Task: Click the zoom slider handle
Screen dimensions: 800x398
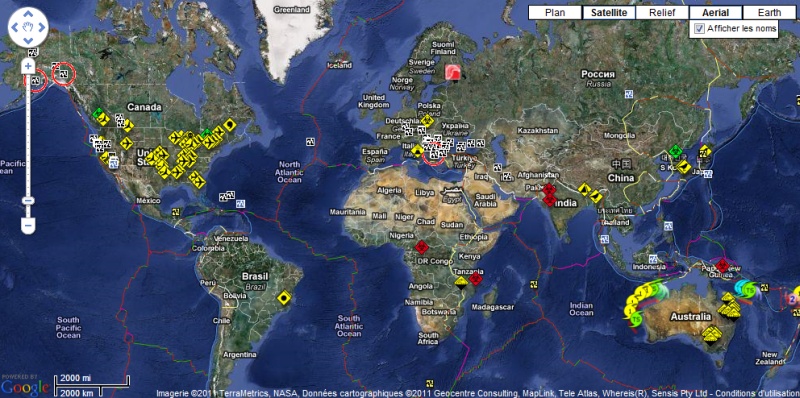Action: coord(28,201)
